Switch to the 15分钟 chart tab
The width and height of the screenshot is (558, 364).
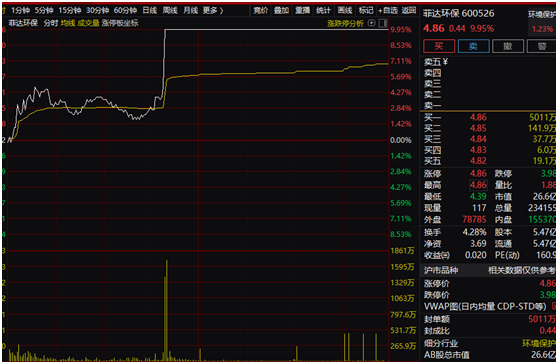(70, 10)
